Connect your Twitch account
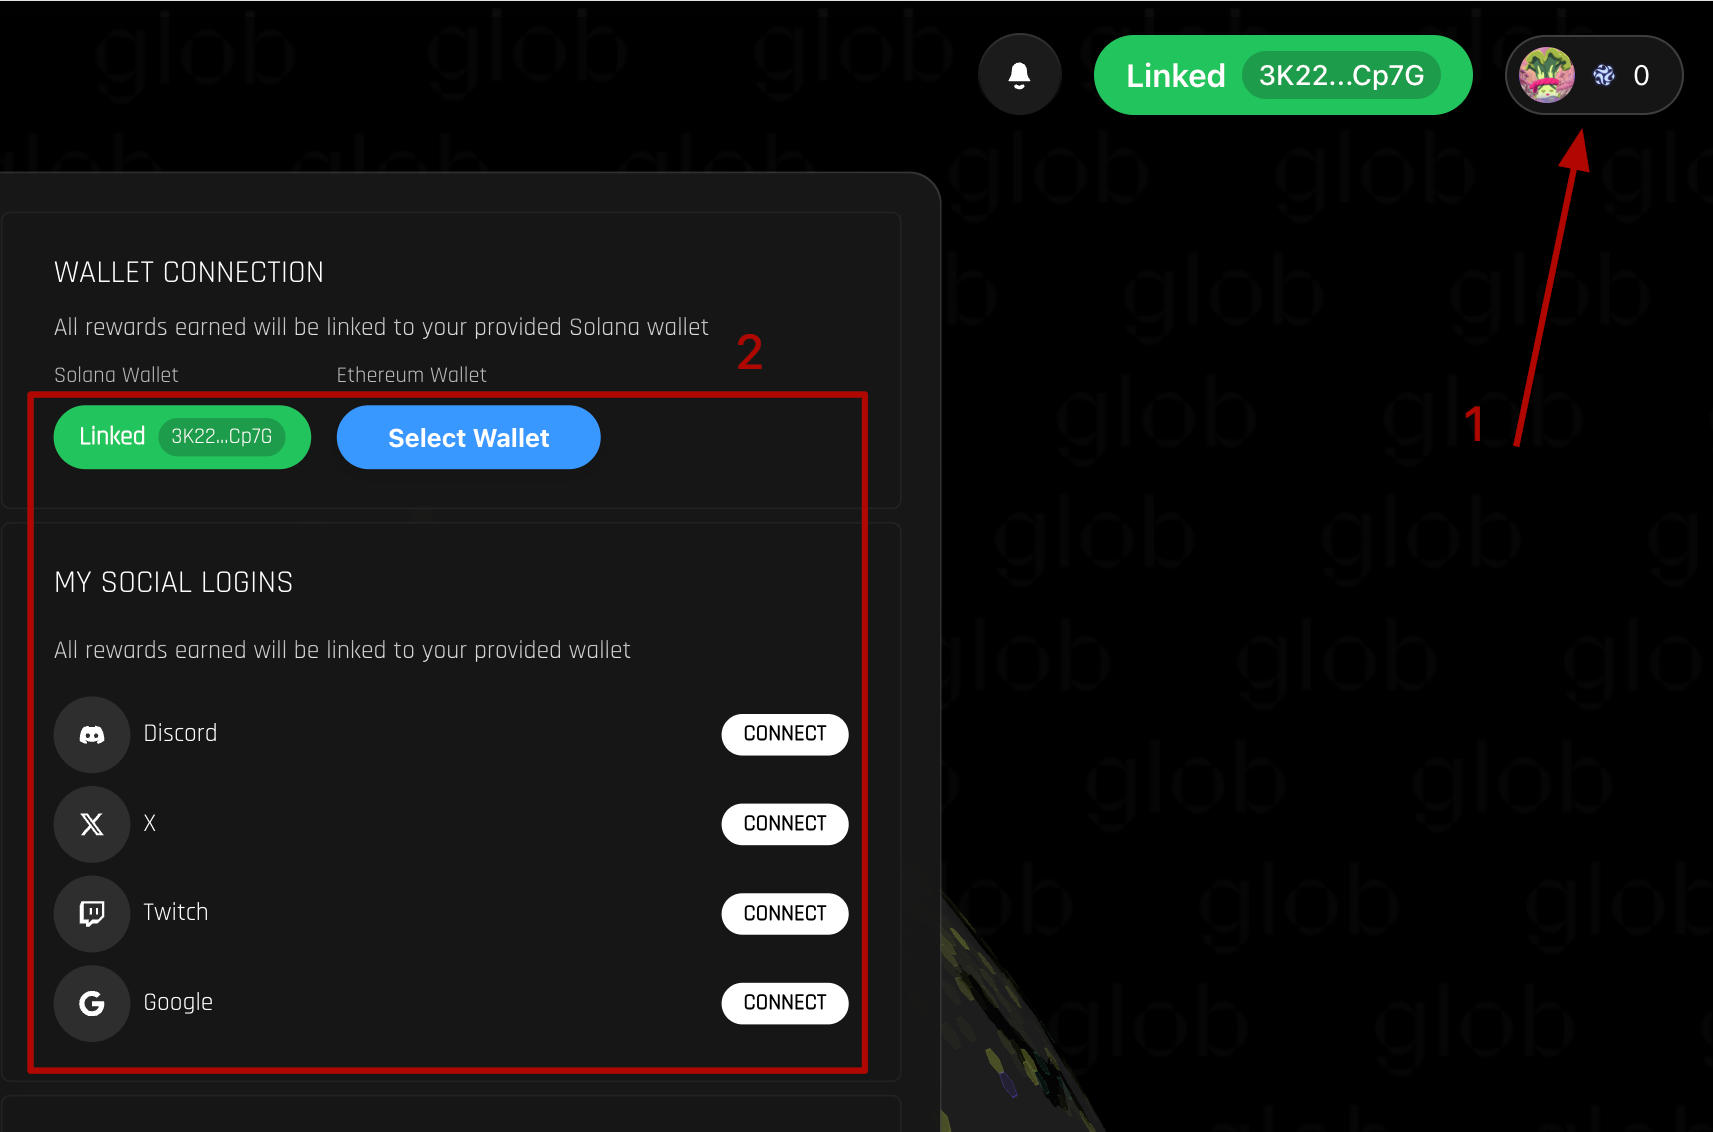 (x=785, y=914)
